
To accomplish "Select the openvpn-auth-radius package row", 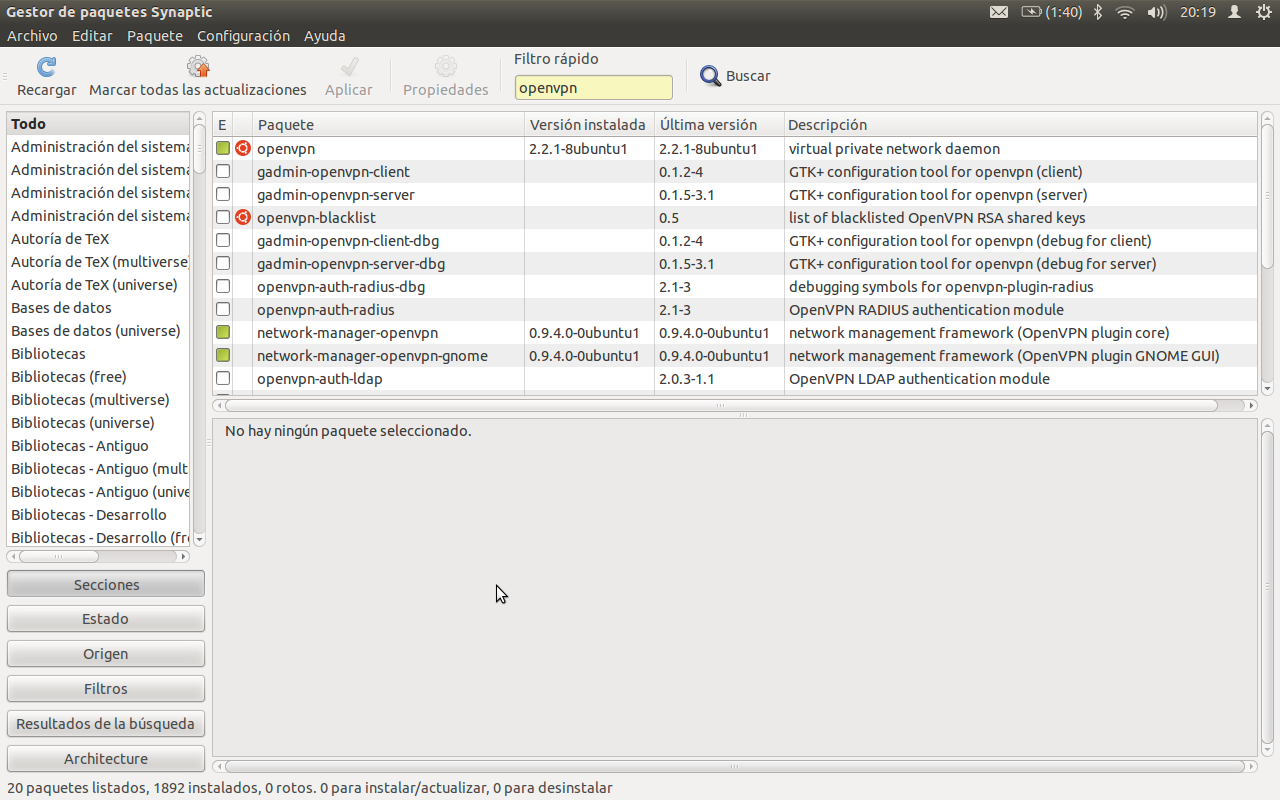I will tap(734, 309).
